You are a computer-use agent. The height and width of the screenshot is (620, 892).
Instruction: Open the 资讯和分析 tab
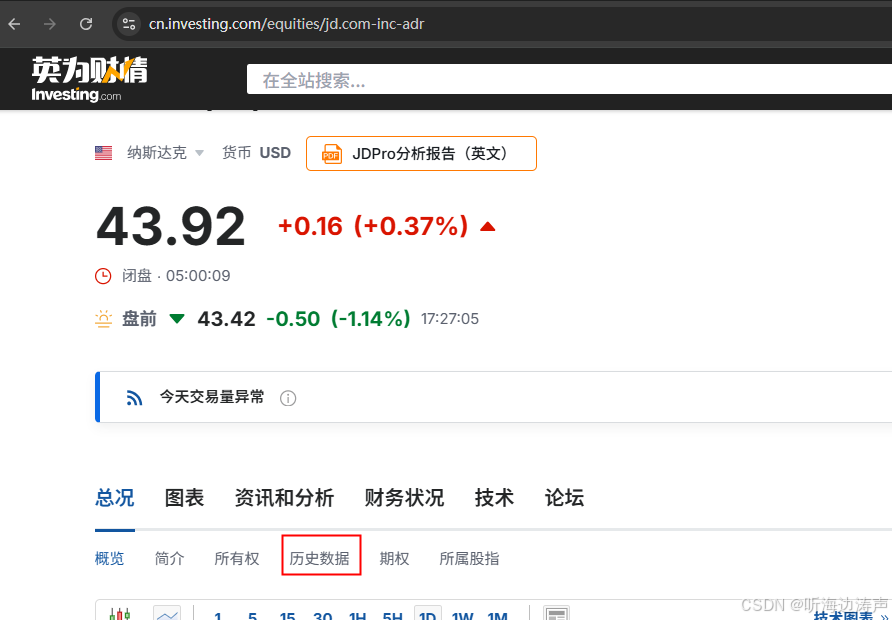[x=284, y=498]
